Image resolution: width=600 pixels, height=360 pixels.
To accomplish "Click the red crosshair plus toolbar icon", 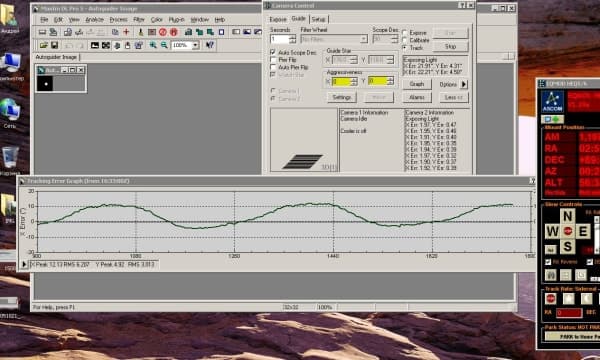I will (126, 32).
